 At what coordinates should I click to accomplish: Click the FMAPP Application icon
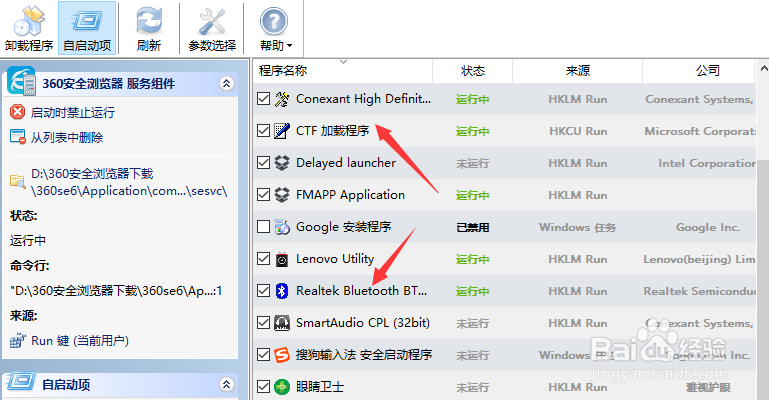(282, 195)
